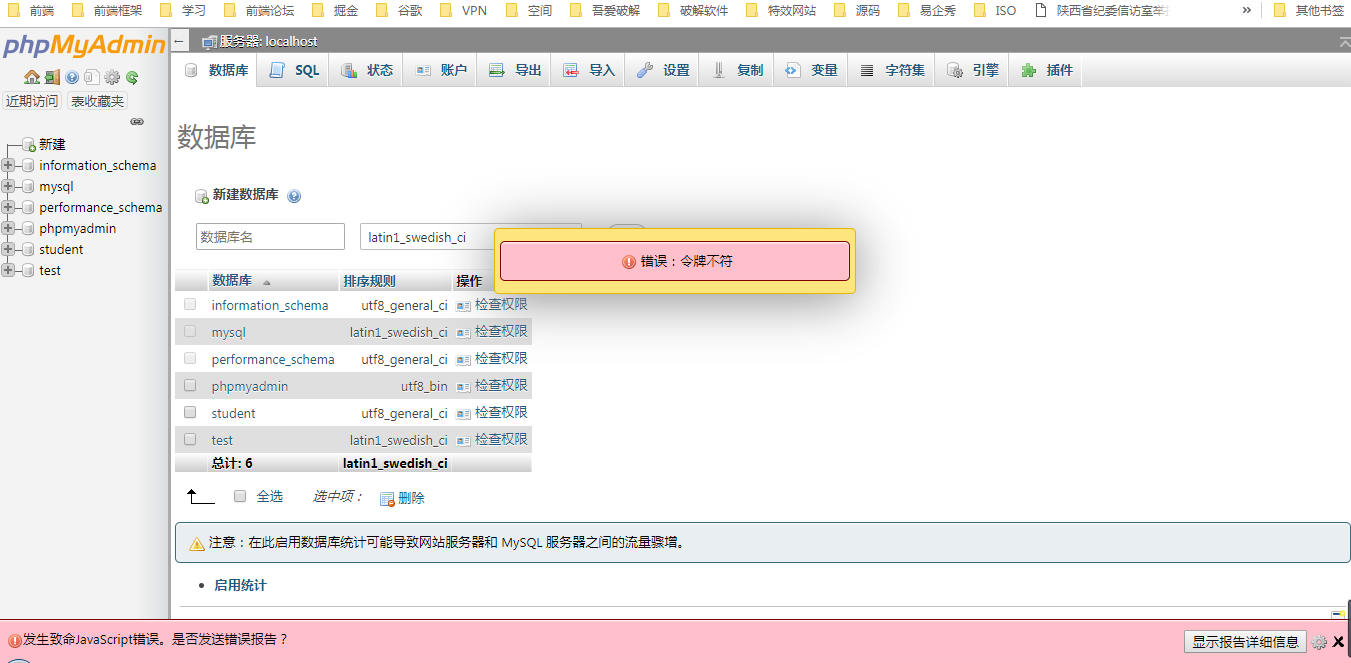Click 近期访问 recent button
Screen dimensions: 1351x663
click(x=32, y=101)
